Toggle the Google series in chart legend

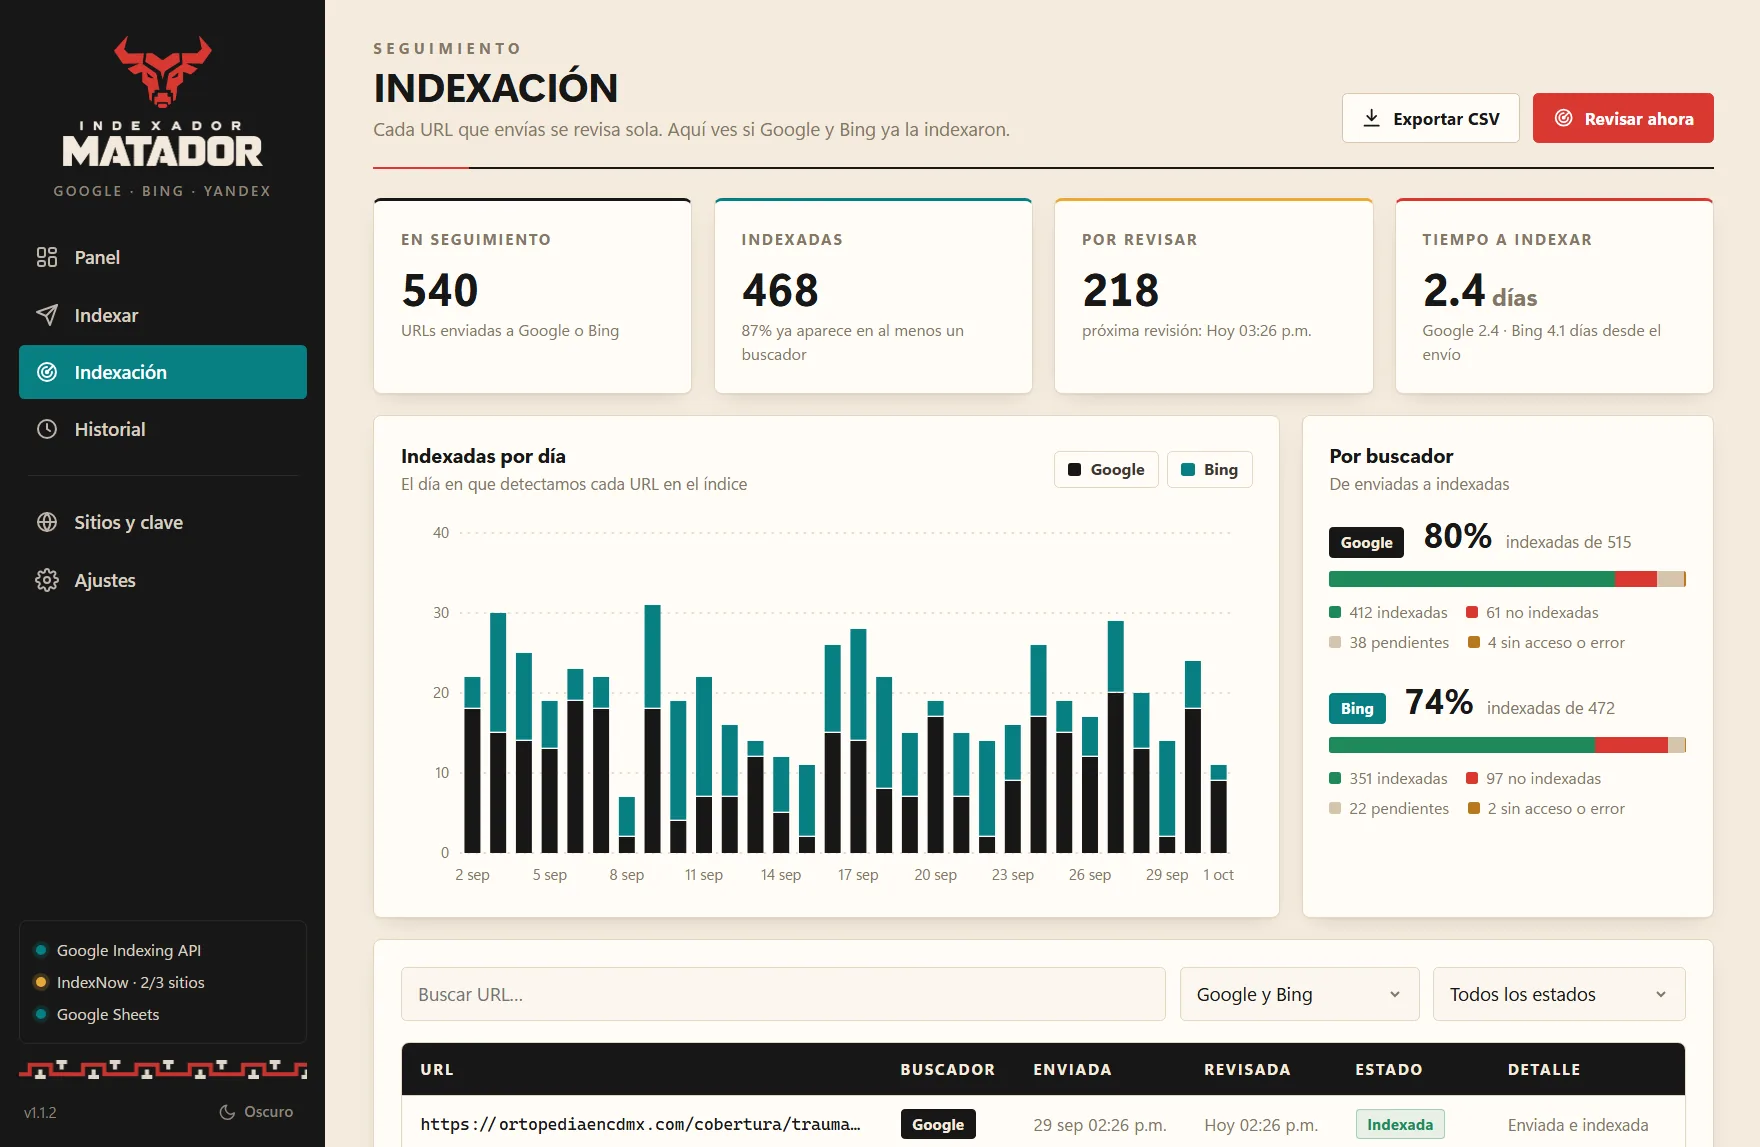[x=1106, y=469]
